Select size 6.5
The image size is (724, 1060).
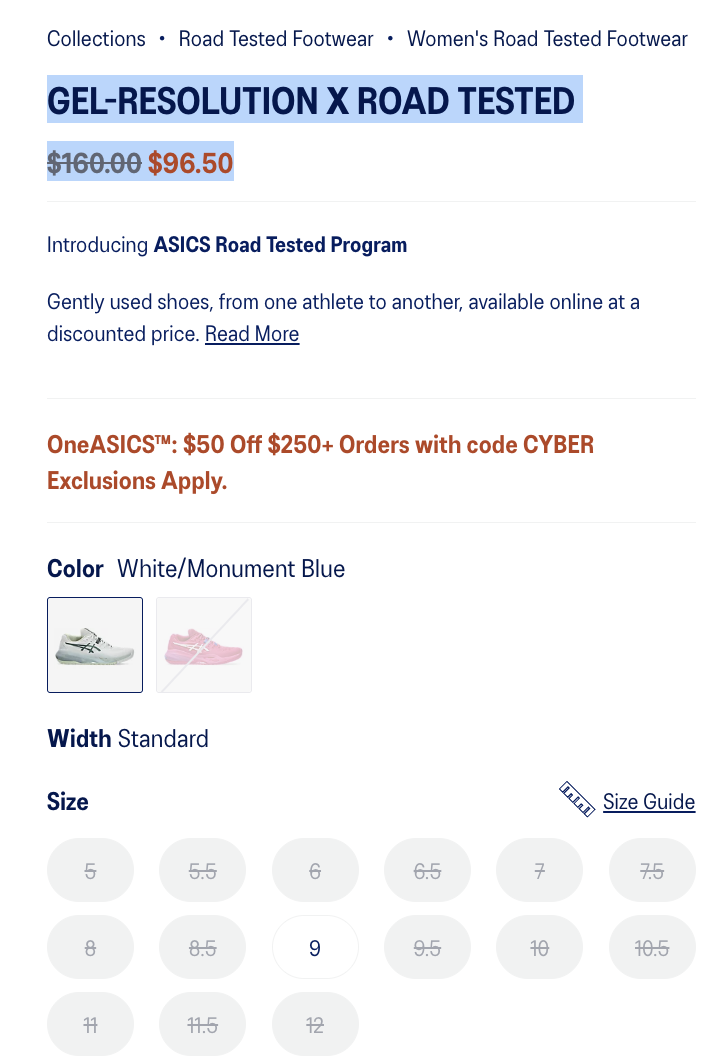point(427,871)
